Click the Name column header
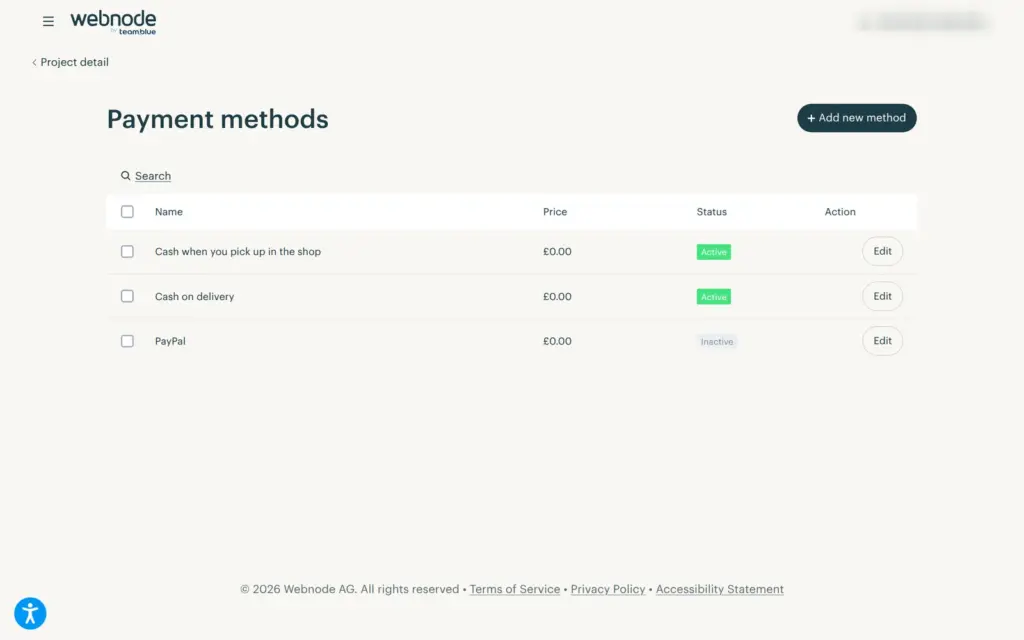 pos(168,212)
